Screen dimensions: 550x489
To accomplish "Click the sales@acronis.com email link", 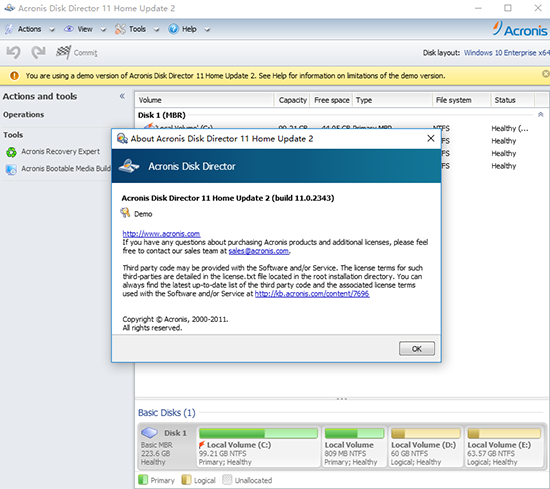I will pyautogui.click(x=259, y=251).
